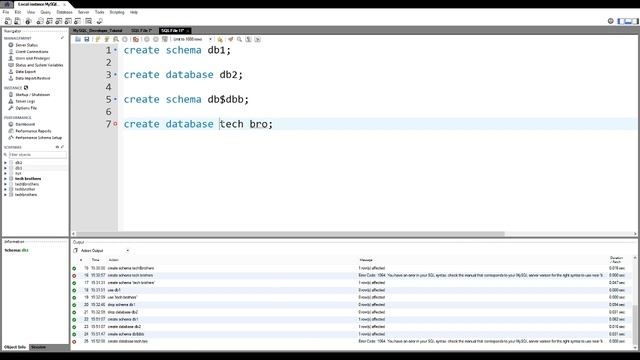This screenshot has height=360, width=640.
Task: Click the stop query execution icon
Action: (x=125, y=40)
